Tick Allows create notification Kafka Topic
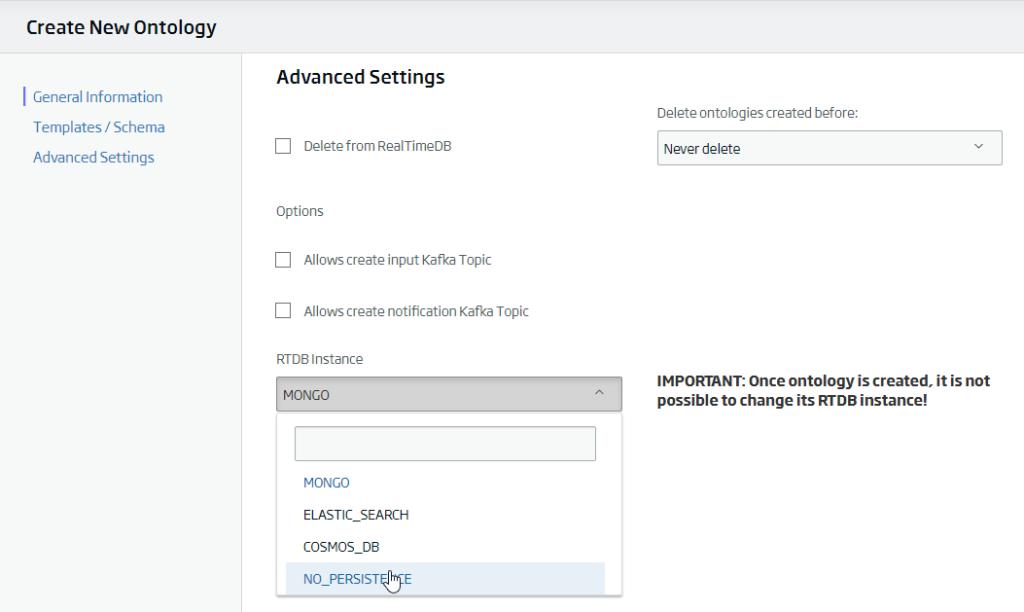 (x=283, y=311)
